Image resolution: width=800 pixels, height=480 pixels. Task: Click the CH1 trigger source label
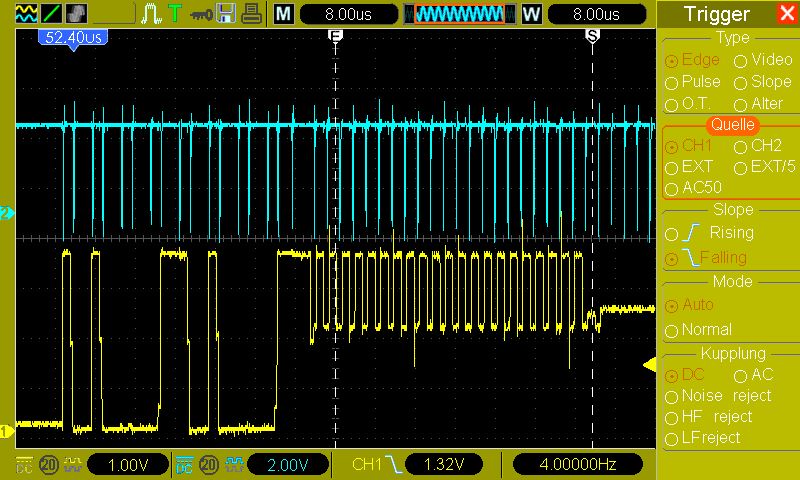pyautogui.click(x=367, y=464)
